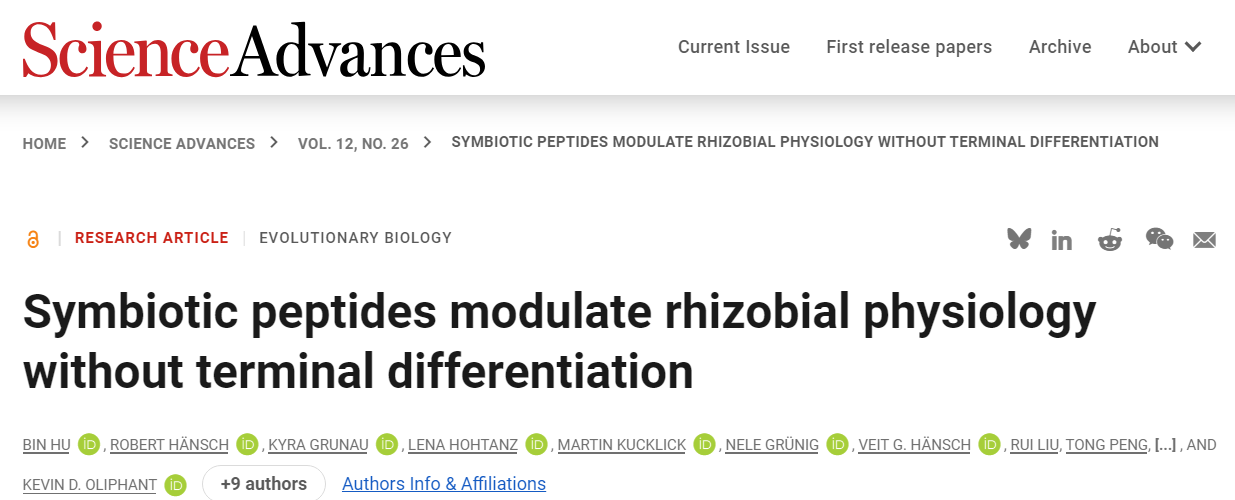Expand the +9 authors list
1235x500 pixels.
[264, 483]
